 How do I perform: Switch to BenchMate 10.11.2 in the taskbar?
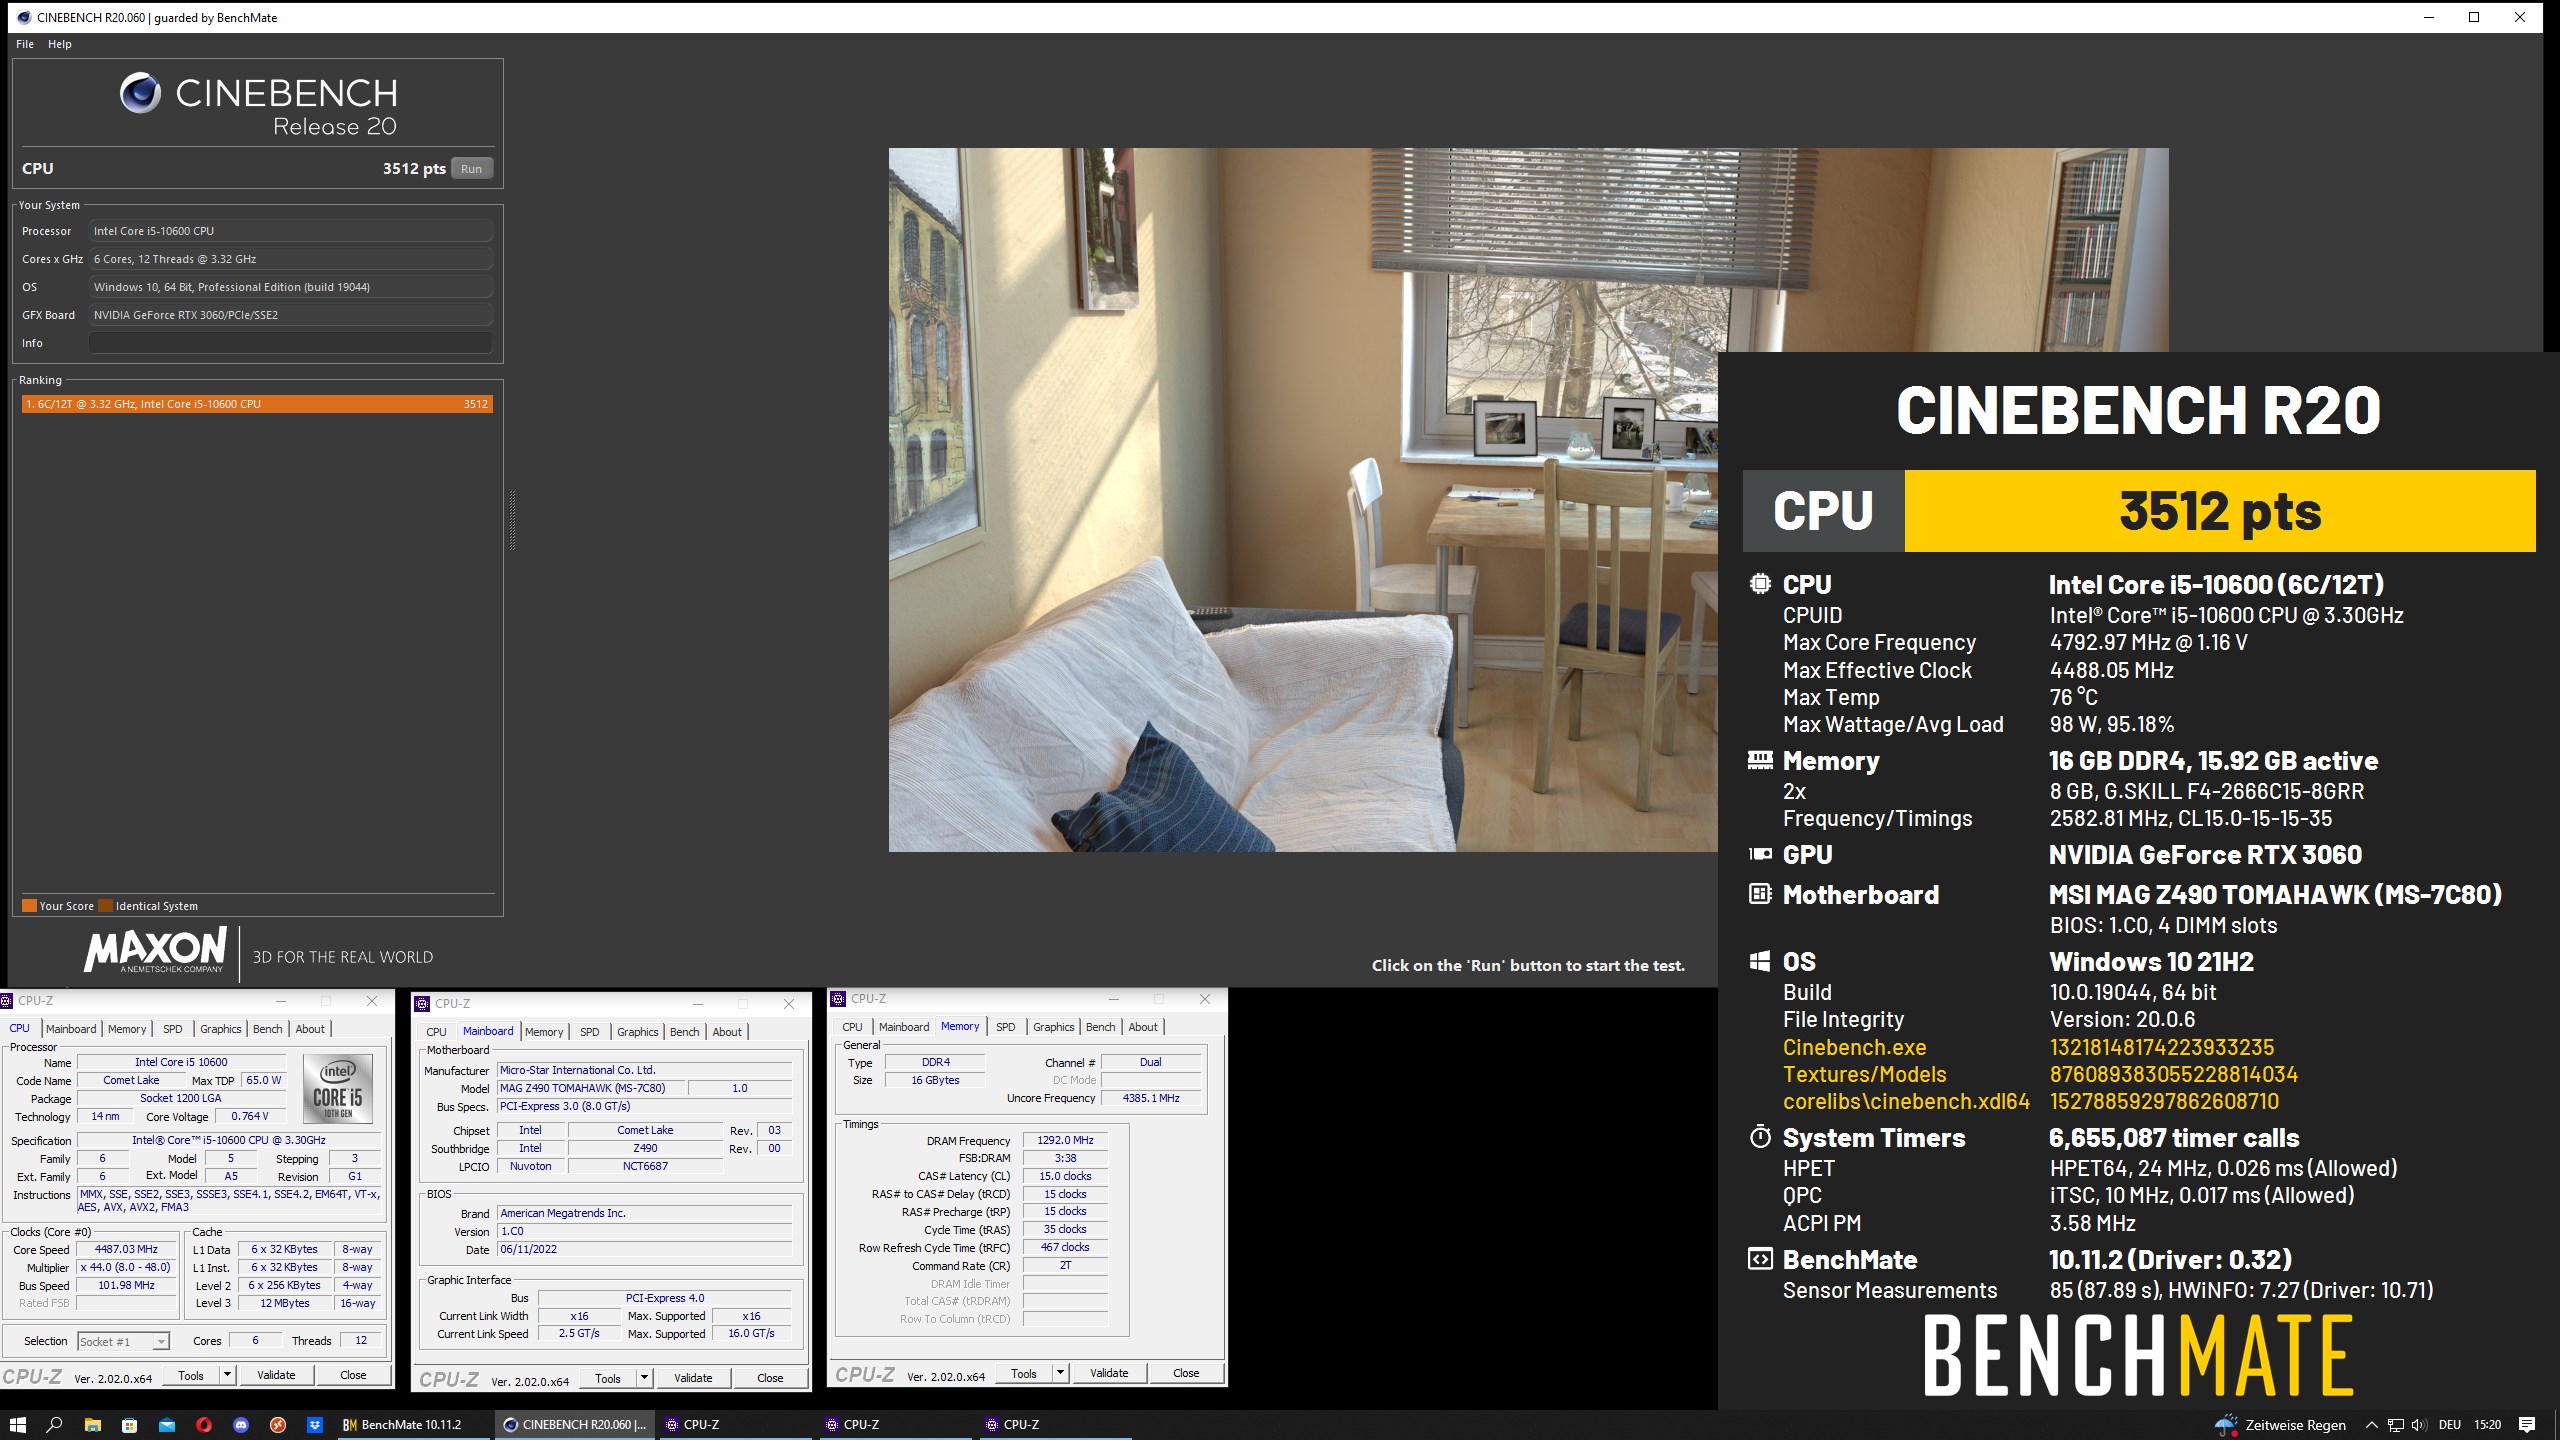tap(412, 1425)
